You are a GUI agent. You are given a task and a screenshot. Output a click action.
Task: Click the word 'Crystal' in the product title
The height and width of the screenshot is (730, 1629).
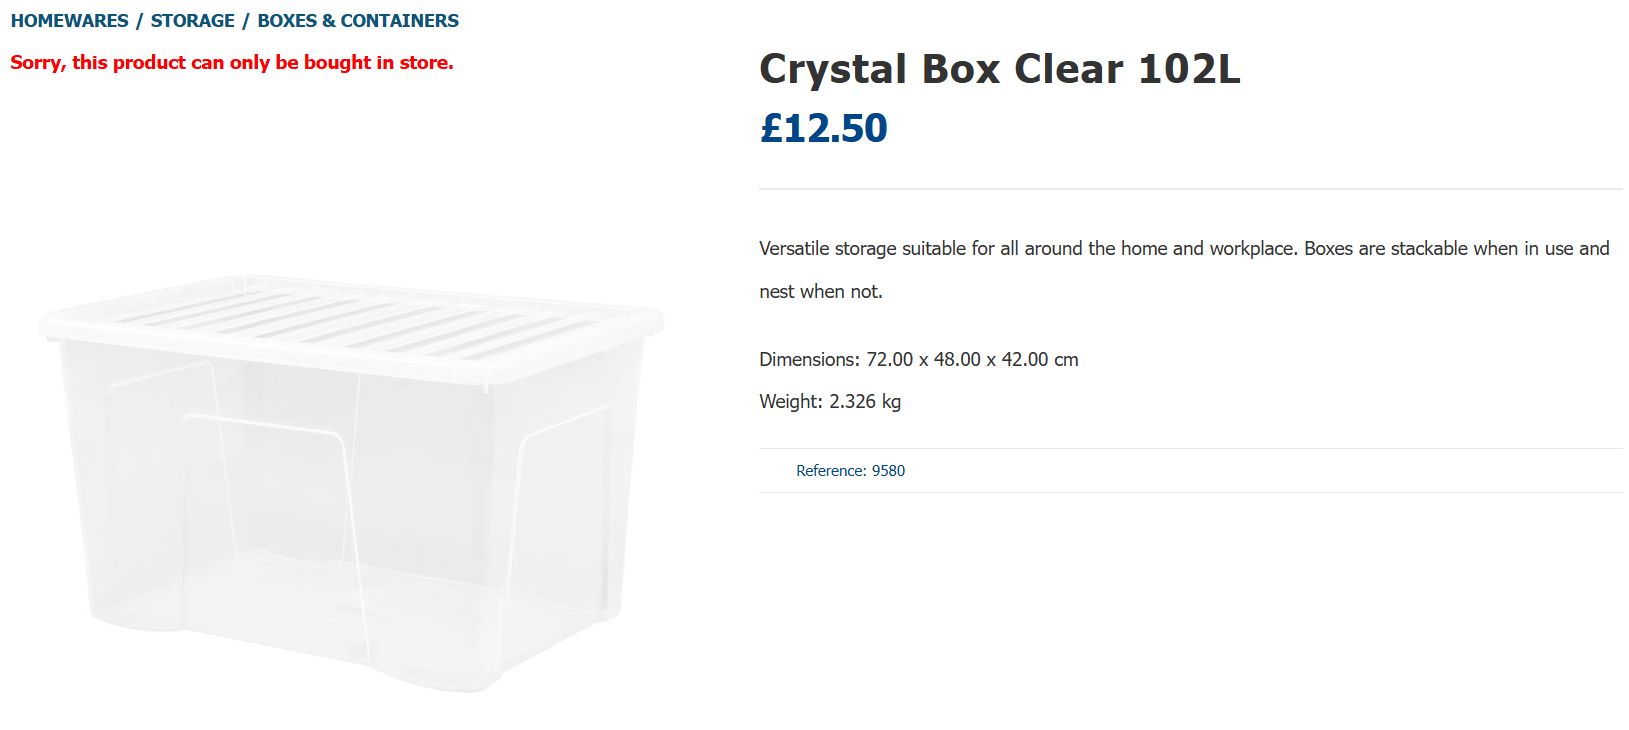(832, 69)
